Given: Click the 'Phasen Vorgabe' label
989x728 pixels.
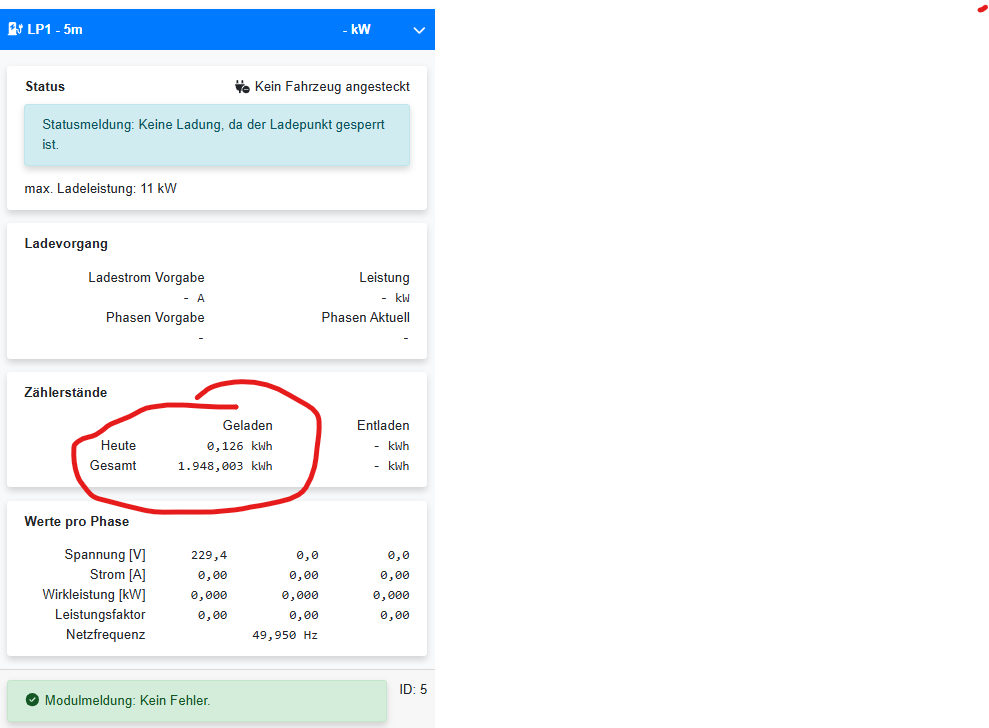Looking at the screenshot, I should coord(155,317).
